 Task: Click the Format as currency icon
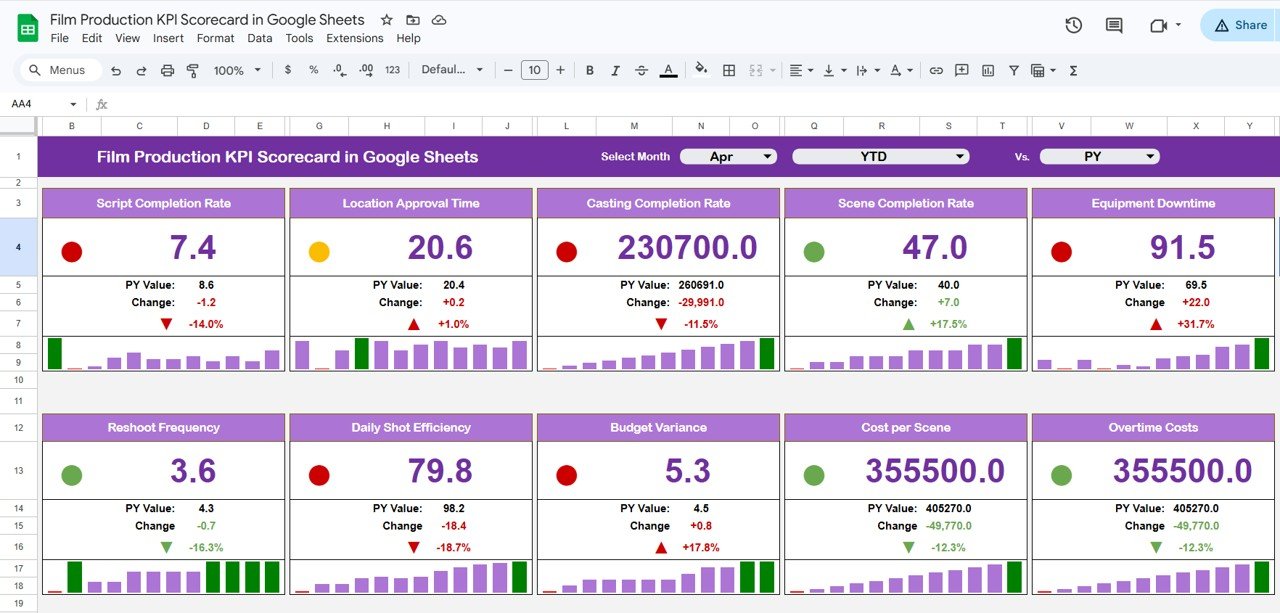click(288, 70)
